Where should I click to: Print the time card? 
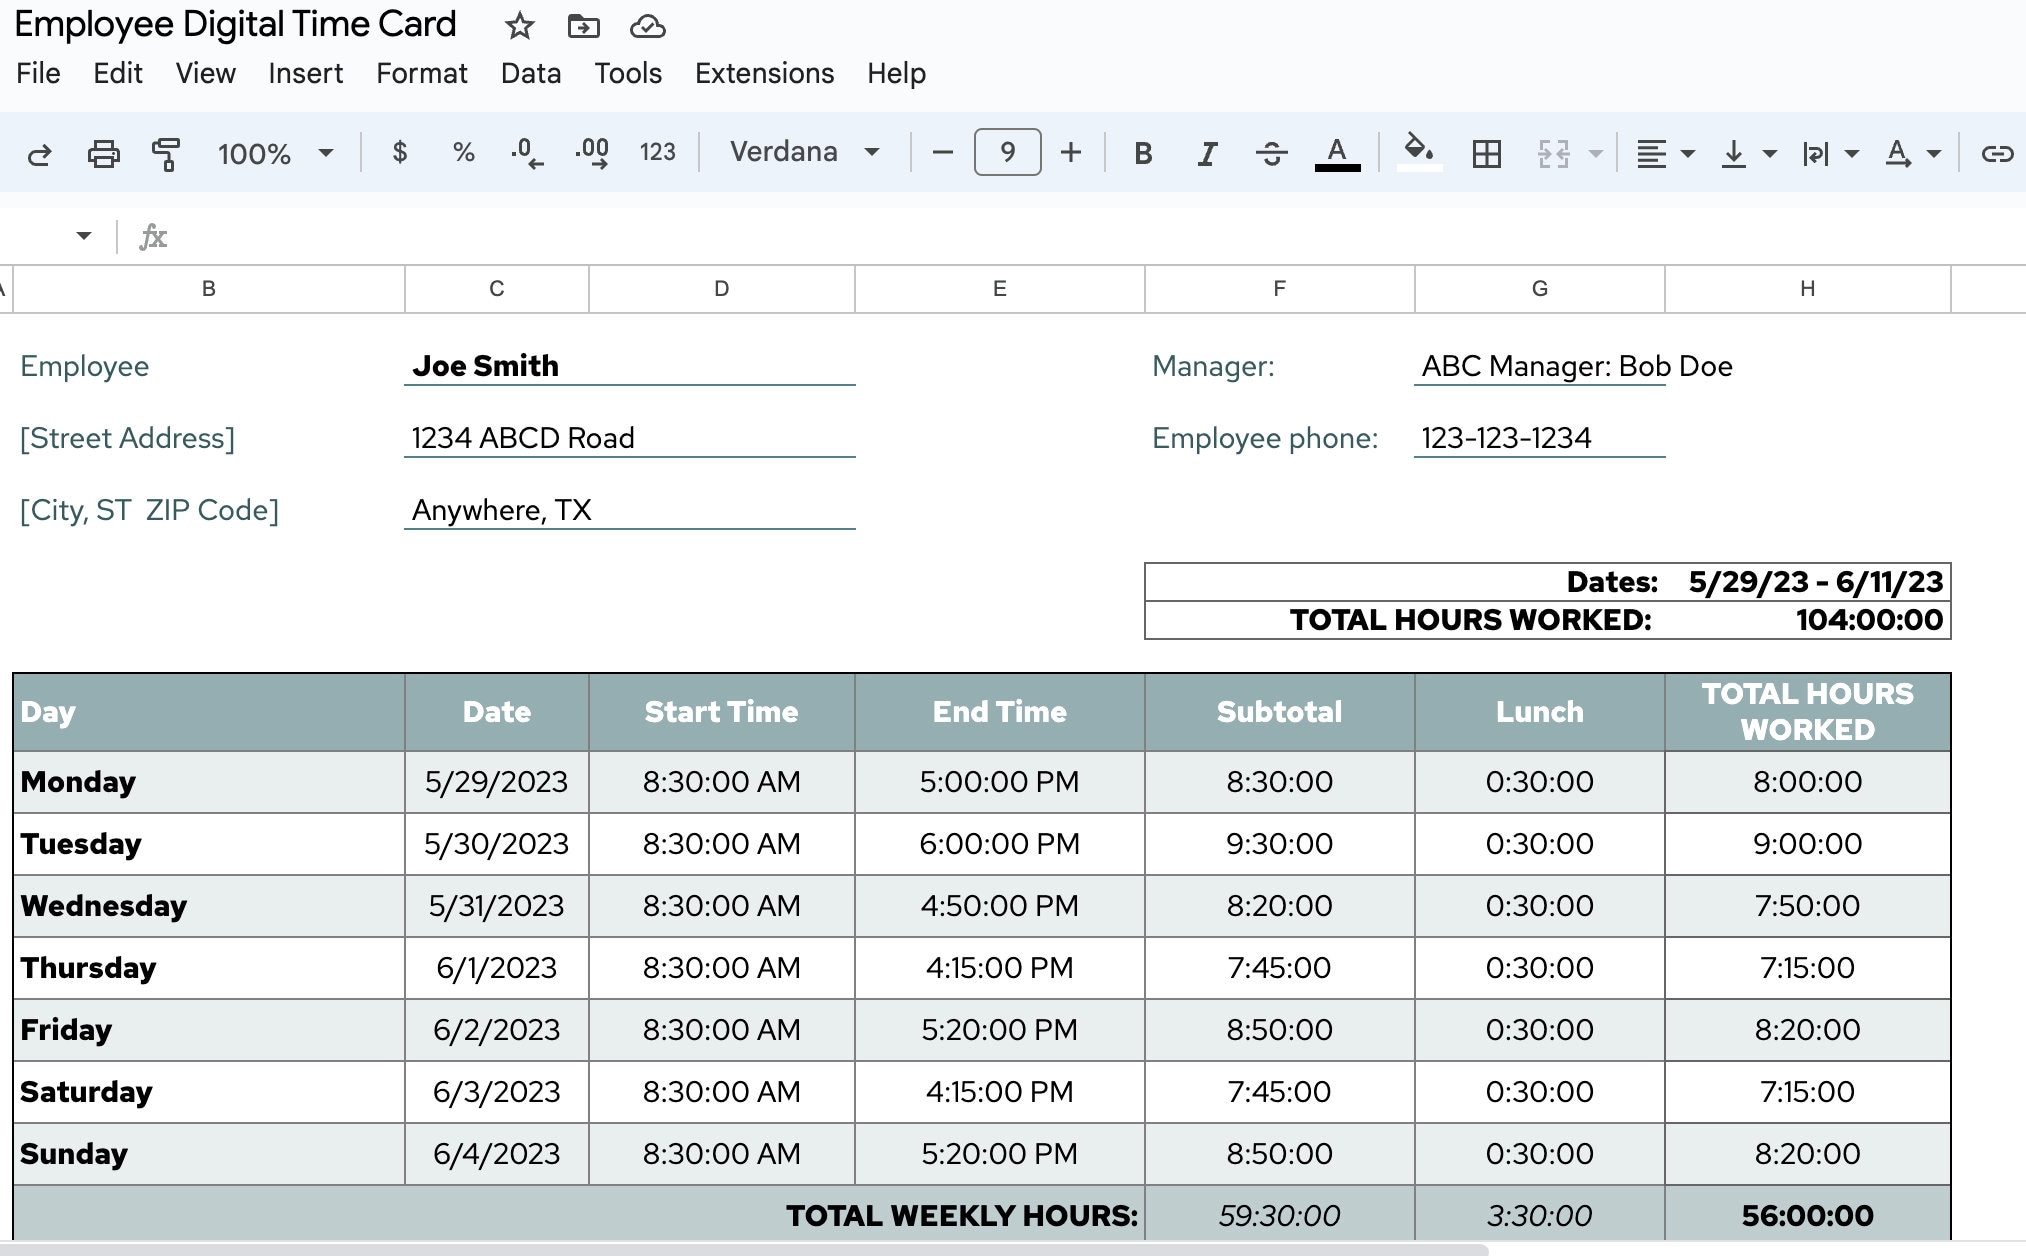[x=104, y=153]
